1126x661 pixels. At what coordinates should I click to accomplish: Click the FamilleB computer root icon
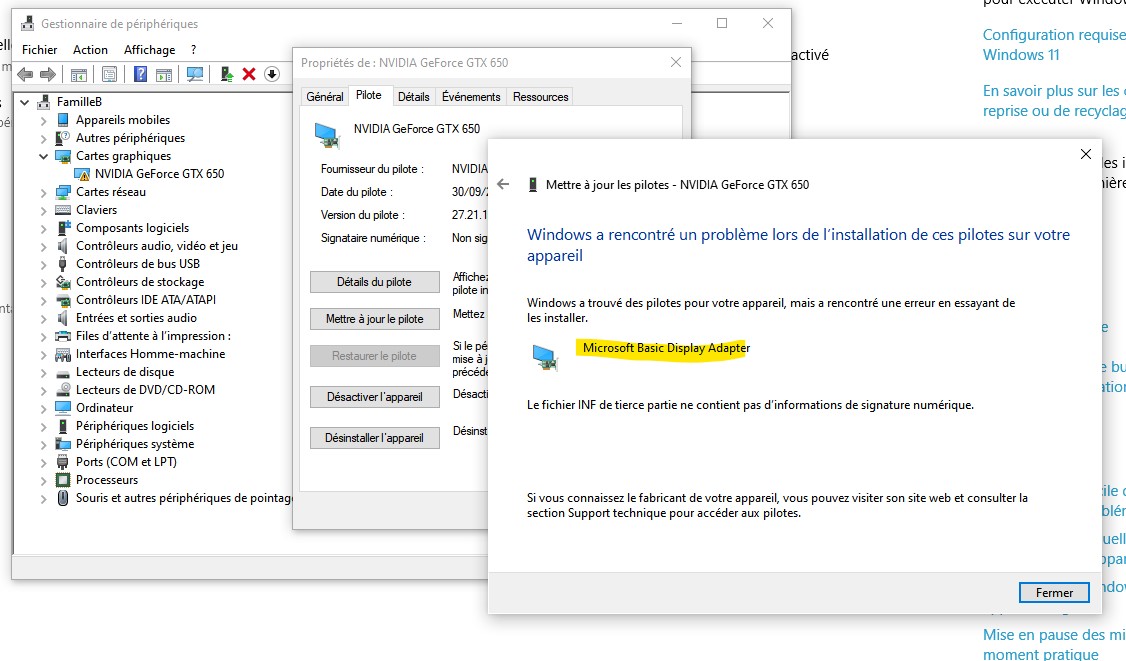(x=45, y=102)
